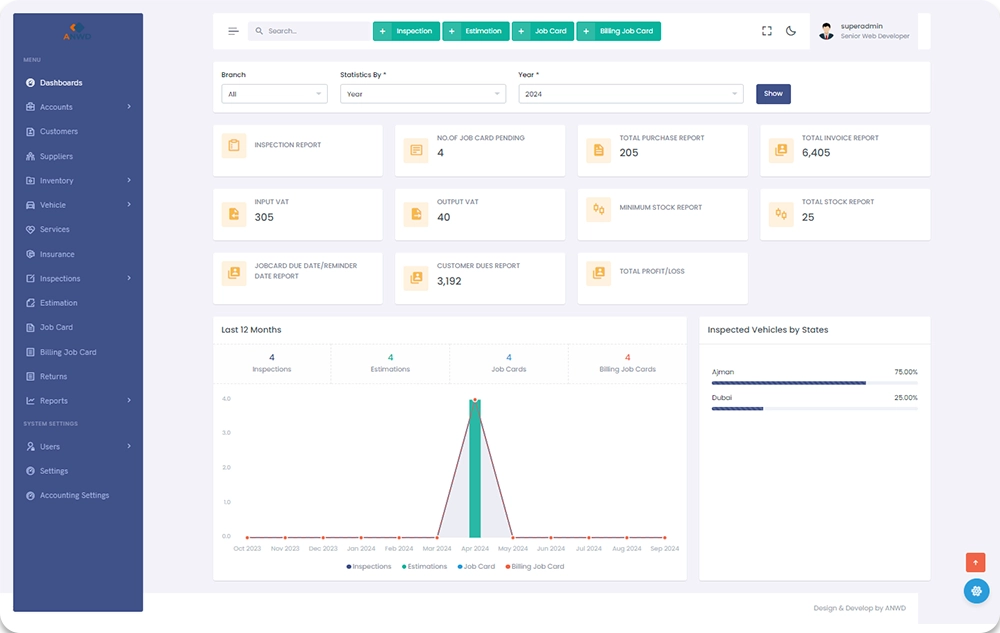This screenshot has width=1000, height=633.
Task: Open Accounting Settings in sidebar
Action: click(x=74, y=495)
